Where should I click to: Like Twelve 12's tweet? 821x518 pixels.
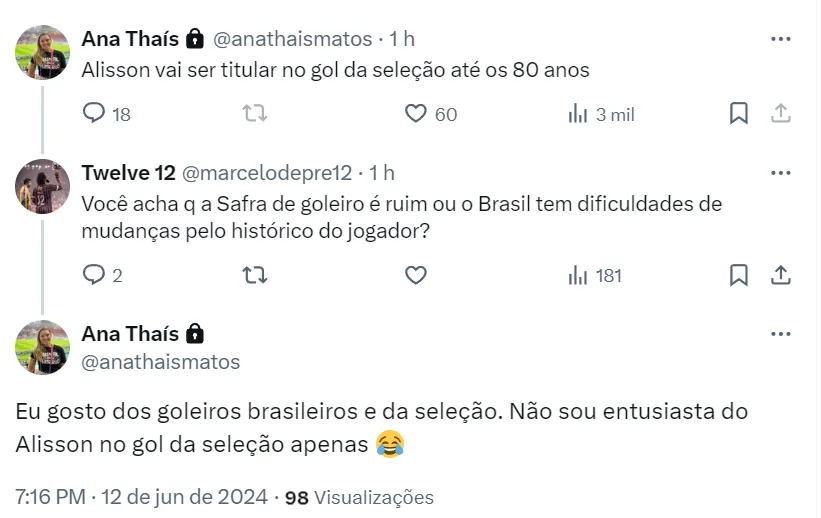[416, 275]
